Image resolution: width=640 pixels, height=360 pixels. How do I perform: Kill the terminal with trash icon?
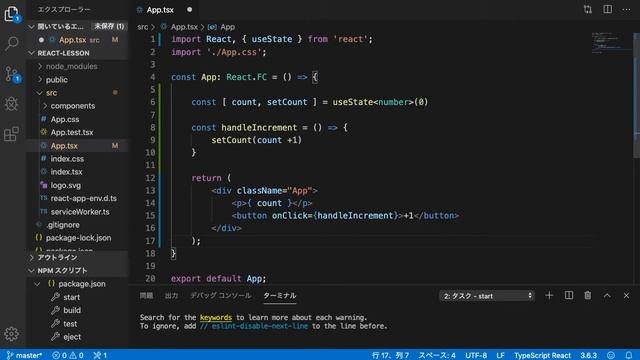pos(588,295)
